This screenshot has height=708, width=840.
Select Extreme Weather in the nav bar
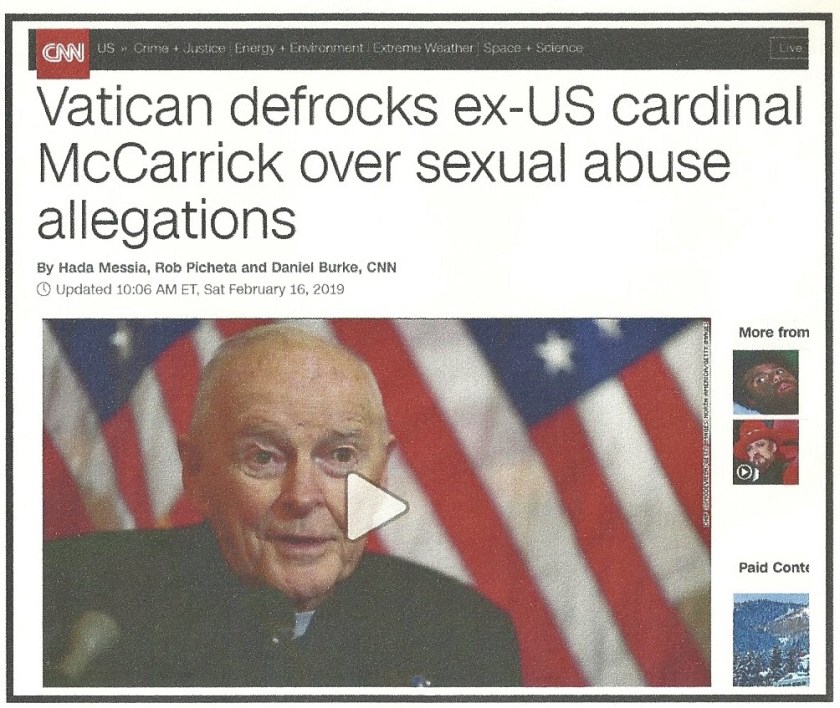pos(423,48)
